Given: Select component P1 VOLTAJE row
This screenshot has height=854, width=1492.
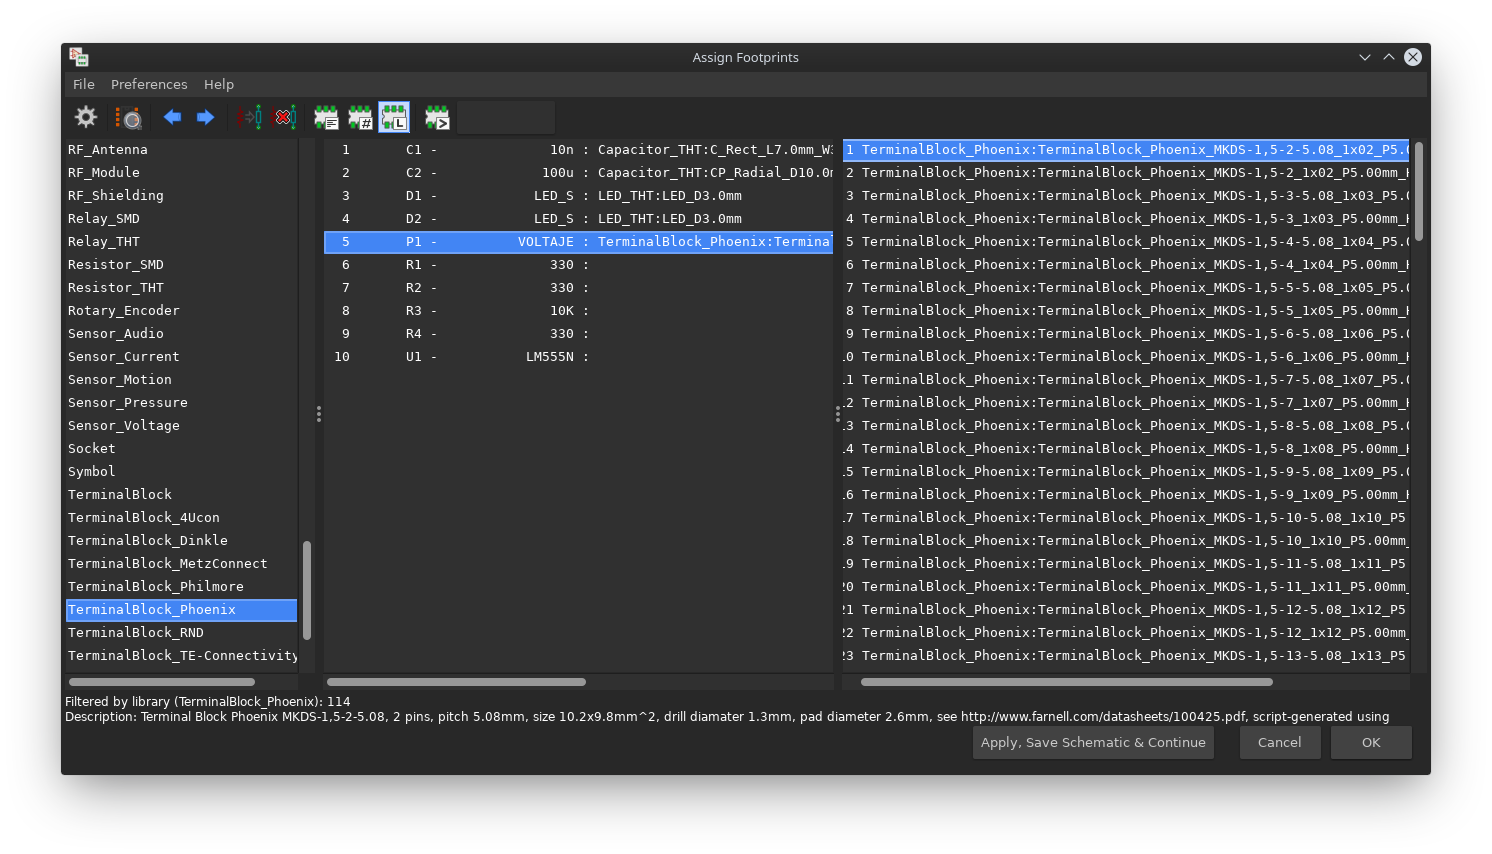Looking at the screenshot, I should tap(579, 242).
